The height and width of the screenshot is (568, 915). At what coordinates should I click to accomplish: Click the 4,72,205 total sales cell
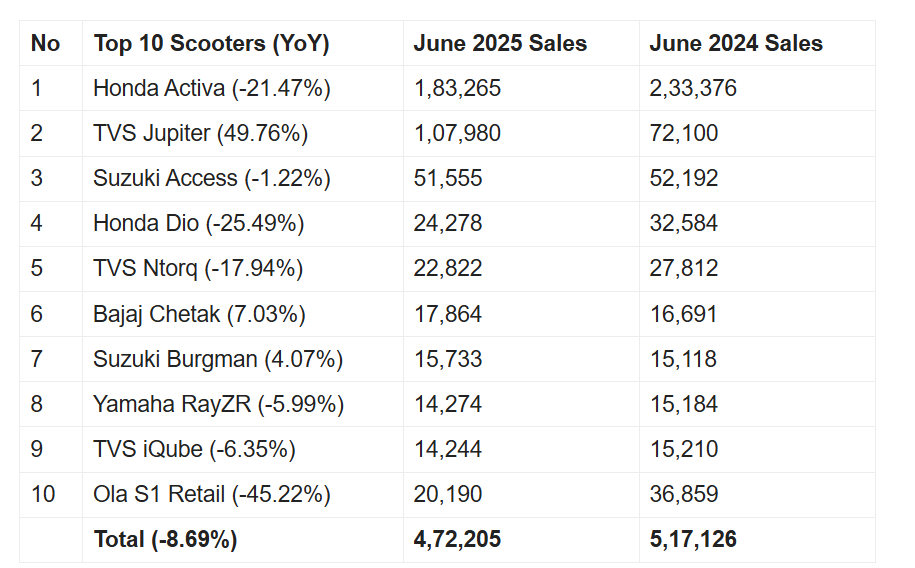(x=457, y=540)
